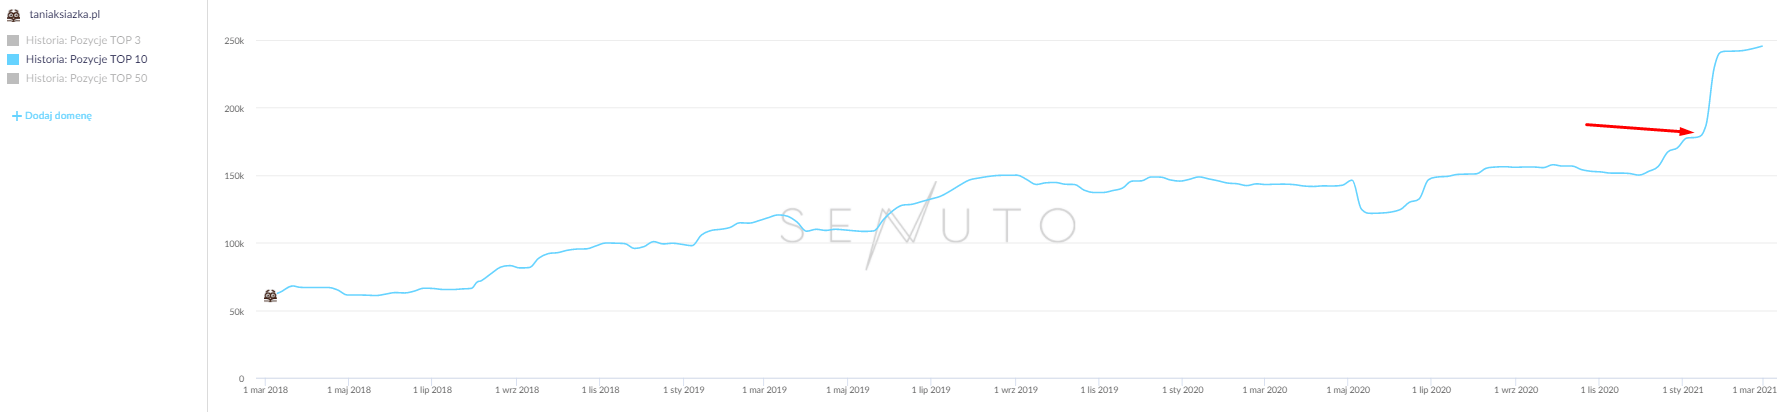Image resolution: width=1792 pixels, height=412 pixels.
Task: Click the gray TOP 50 color square
Action: 13,79
